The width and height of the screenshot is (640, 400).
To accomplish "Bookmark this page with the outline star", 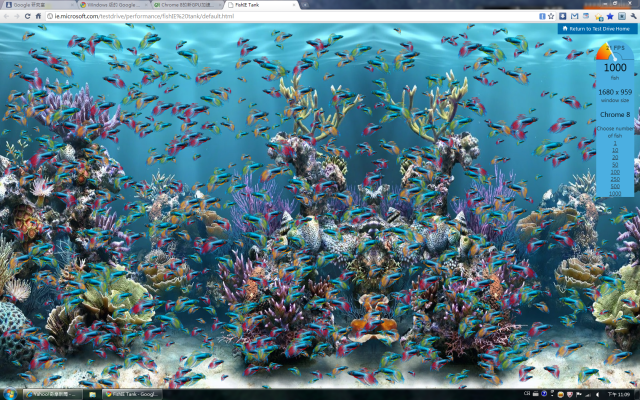I will (x=551, y=16).
